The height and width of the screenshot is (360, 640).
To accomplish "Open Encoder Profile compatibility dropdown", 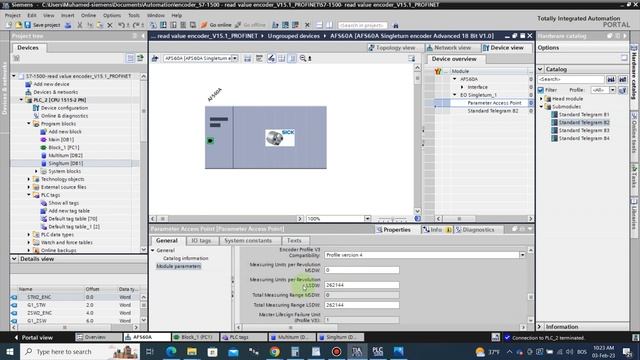I will point(522,255).
